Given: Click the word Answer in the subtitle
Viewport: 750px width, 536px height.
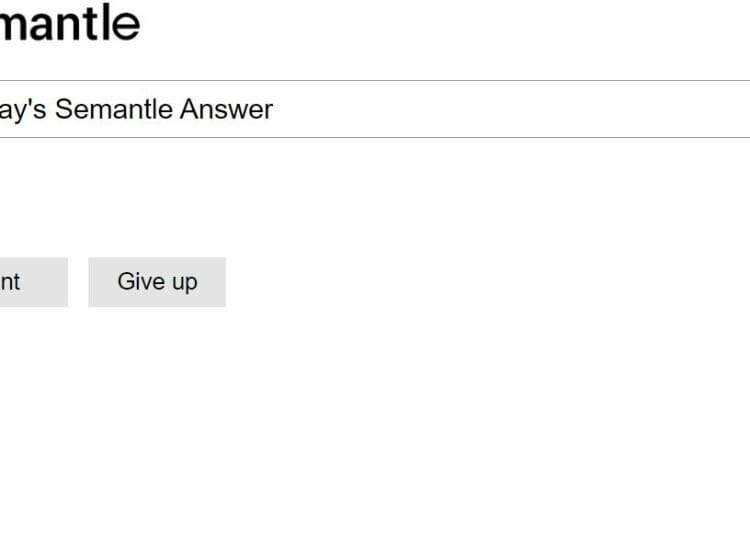Looking at the screenshot, I should [x=226, y=109].
